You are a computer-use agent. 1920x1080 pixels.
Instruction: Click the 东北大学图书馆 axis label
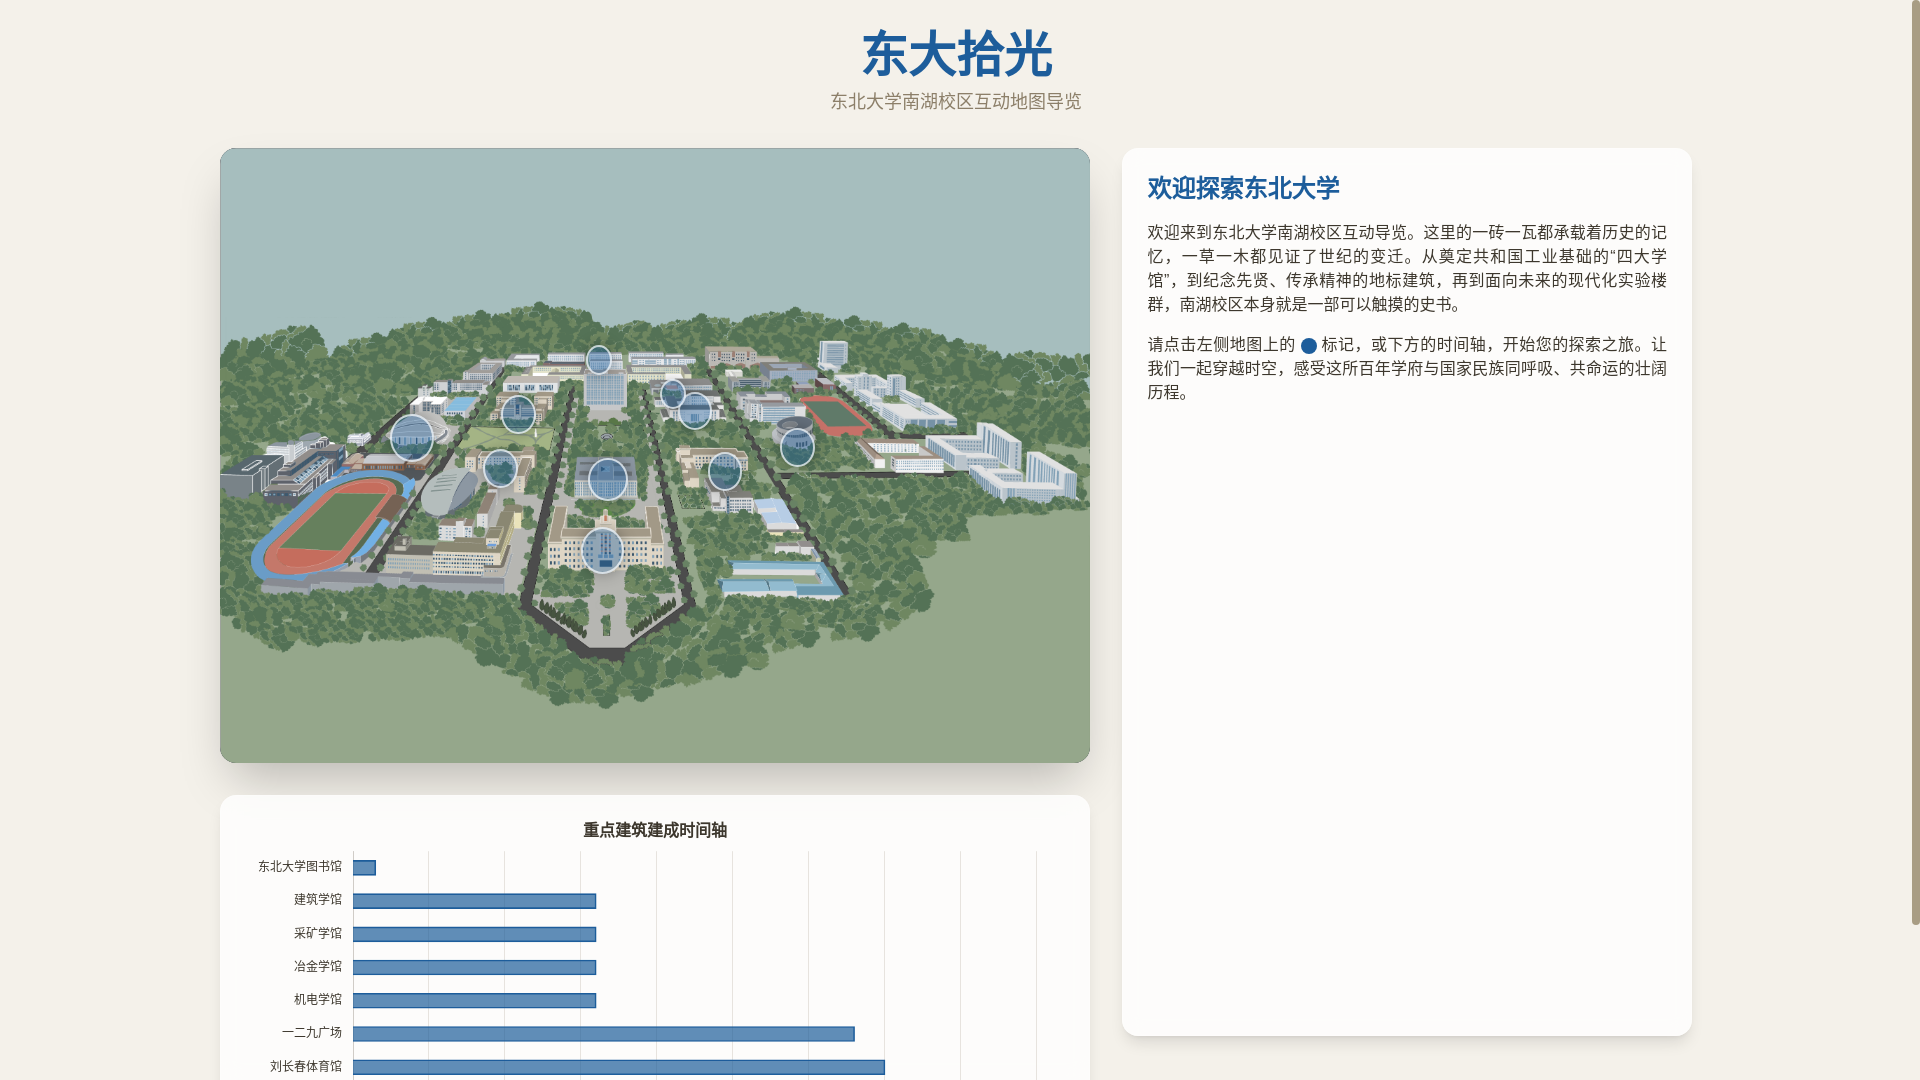pos(300,867)
